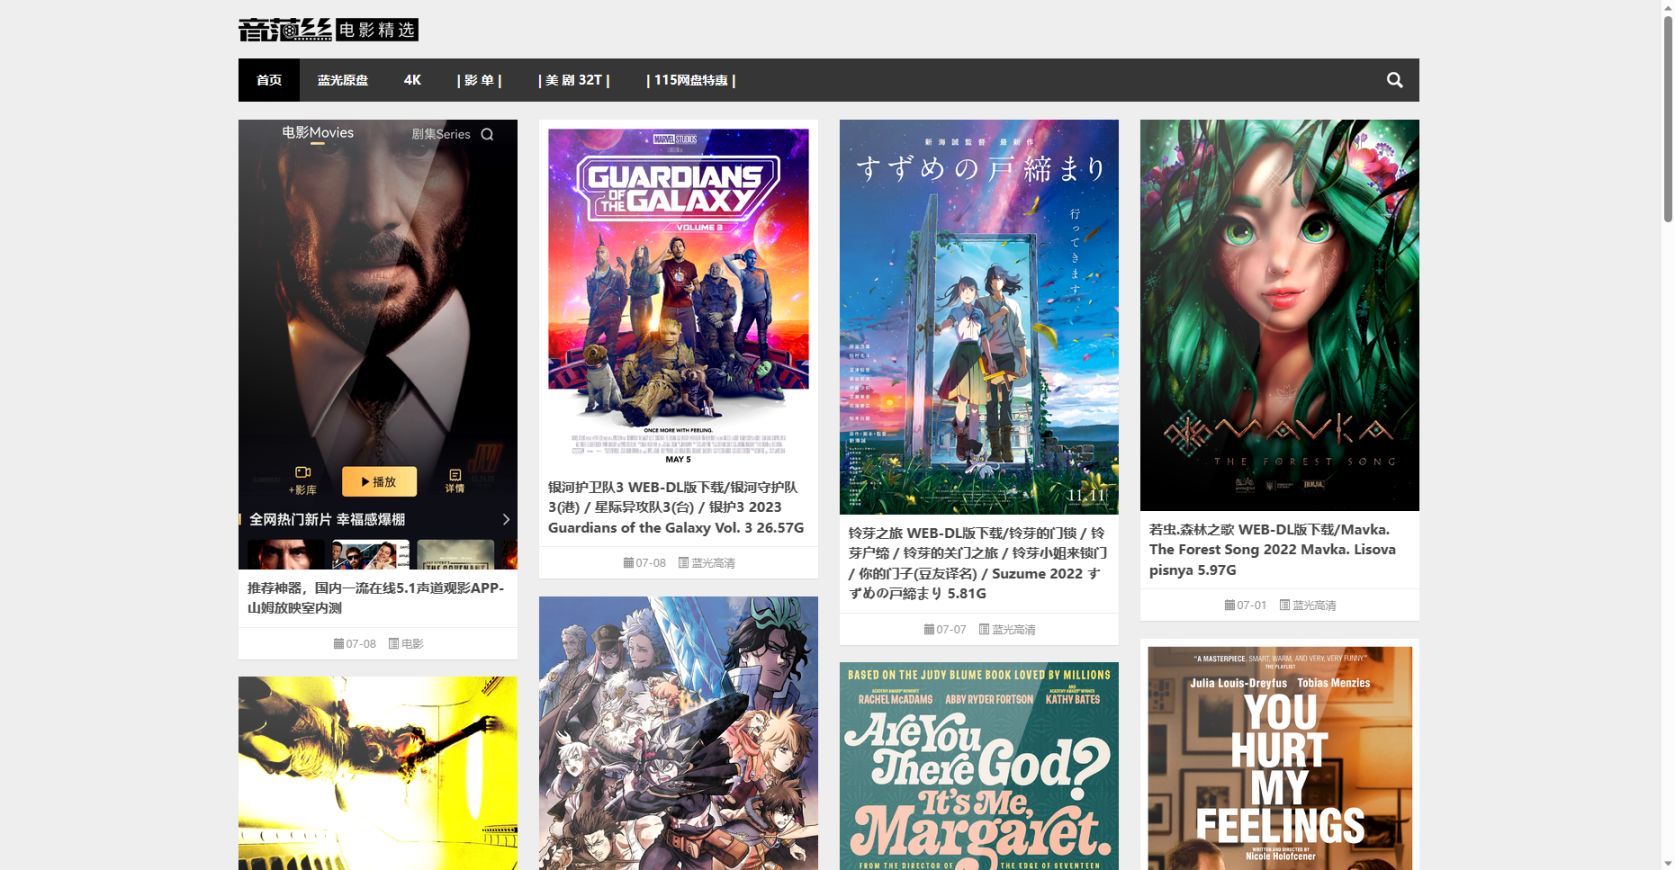1675x870 pixels.
Task: Click the category icon on the 铃芽之旅 card
Action: tap(984, 630)
